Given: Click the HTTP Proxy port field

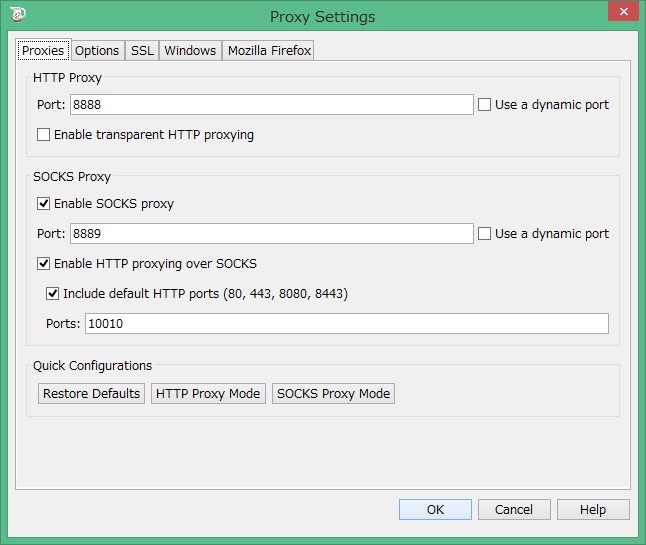Looking at the screenshot, I should tap(271, 104).
